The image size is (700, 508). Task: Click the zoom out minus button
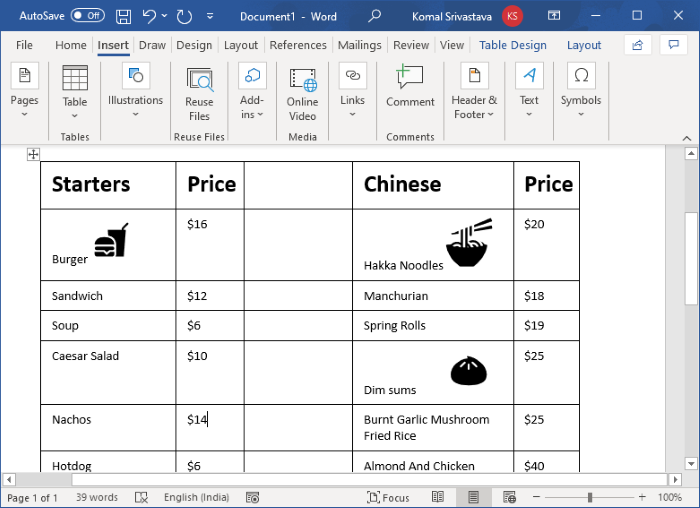(x=537, y=497)
